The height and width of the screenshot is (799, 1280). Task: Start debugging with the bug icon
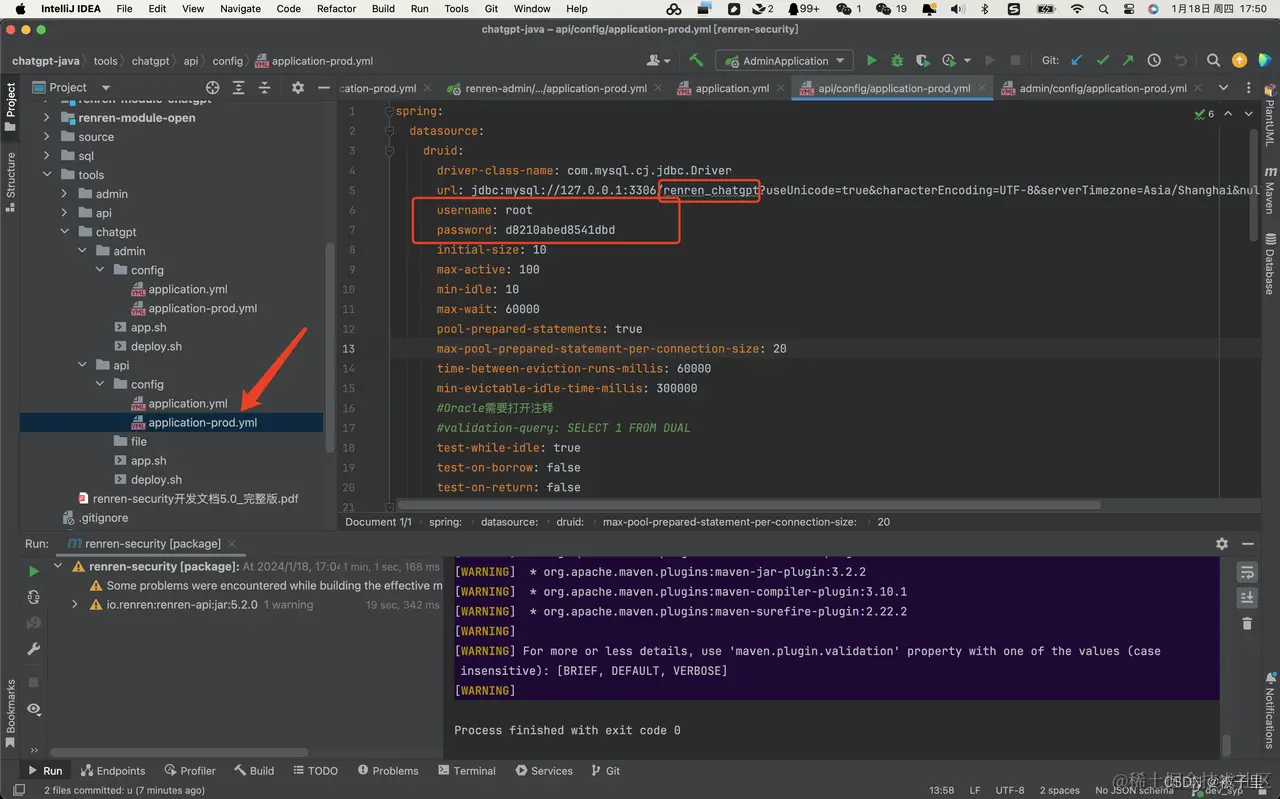(897, 61)
